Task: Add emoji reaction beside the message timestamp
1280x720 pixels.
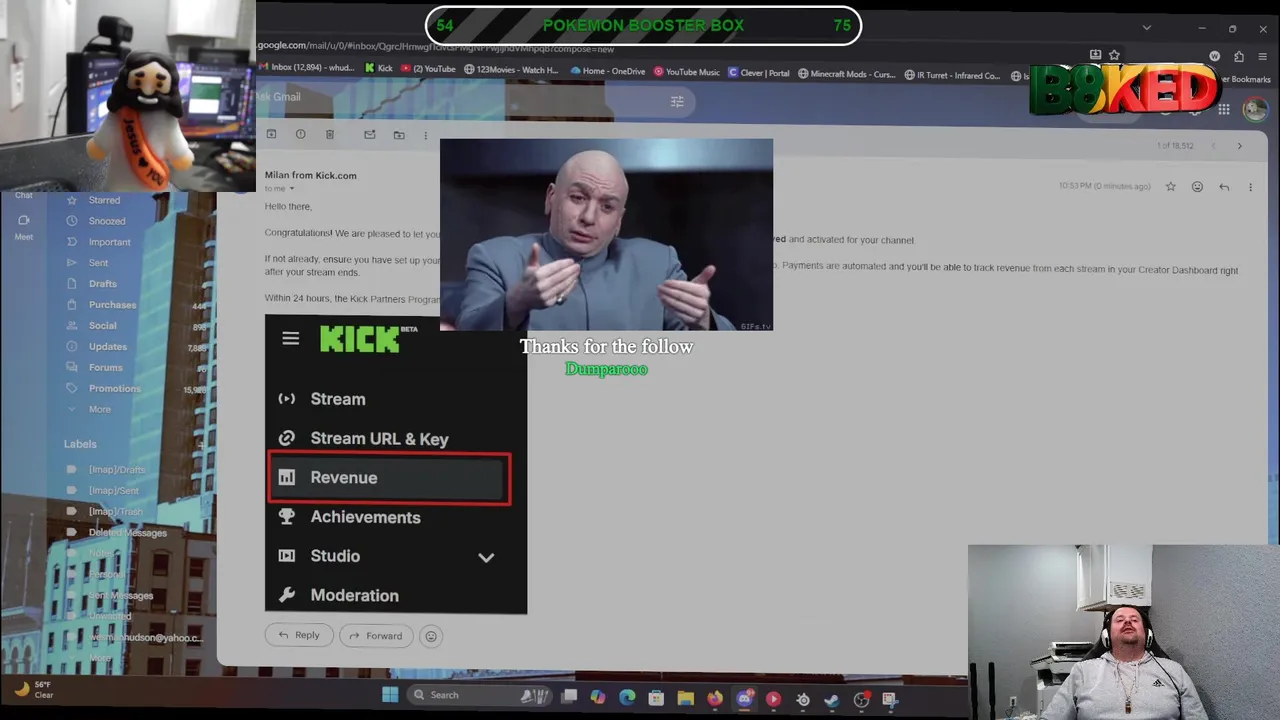Action: coord(1197,187)
